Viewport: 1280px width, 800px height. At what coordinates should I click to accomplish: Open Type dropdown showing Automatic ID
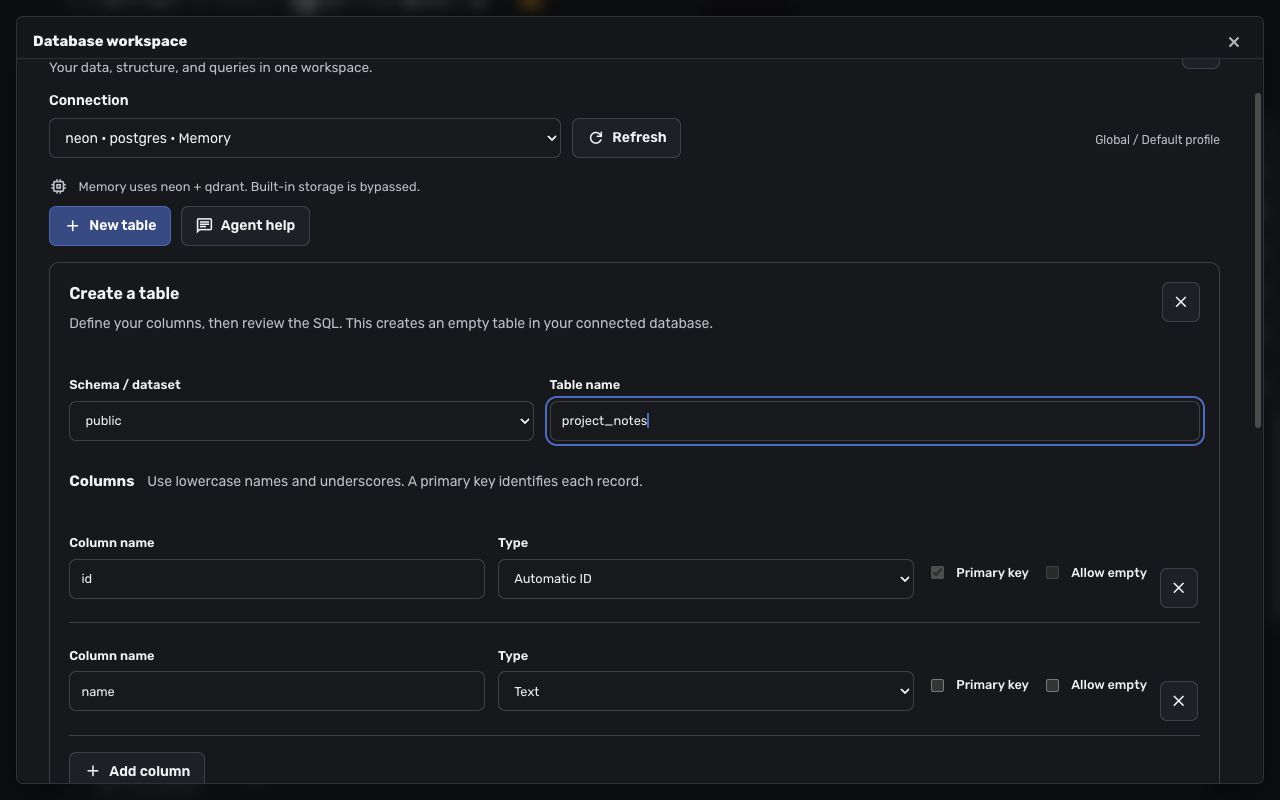(x=706, y=579)
